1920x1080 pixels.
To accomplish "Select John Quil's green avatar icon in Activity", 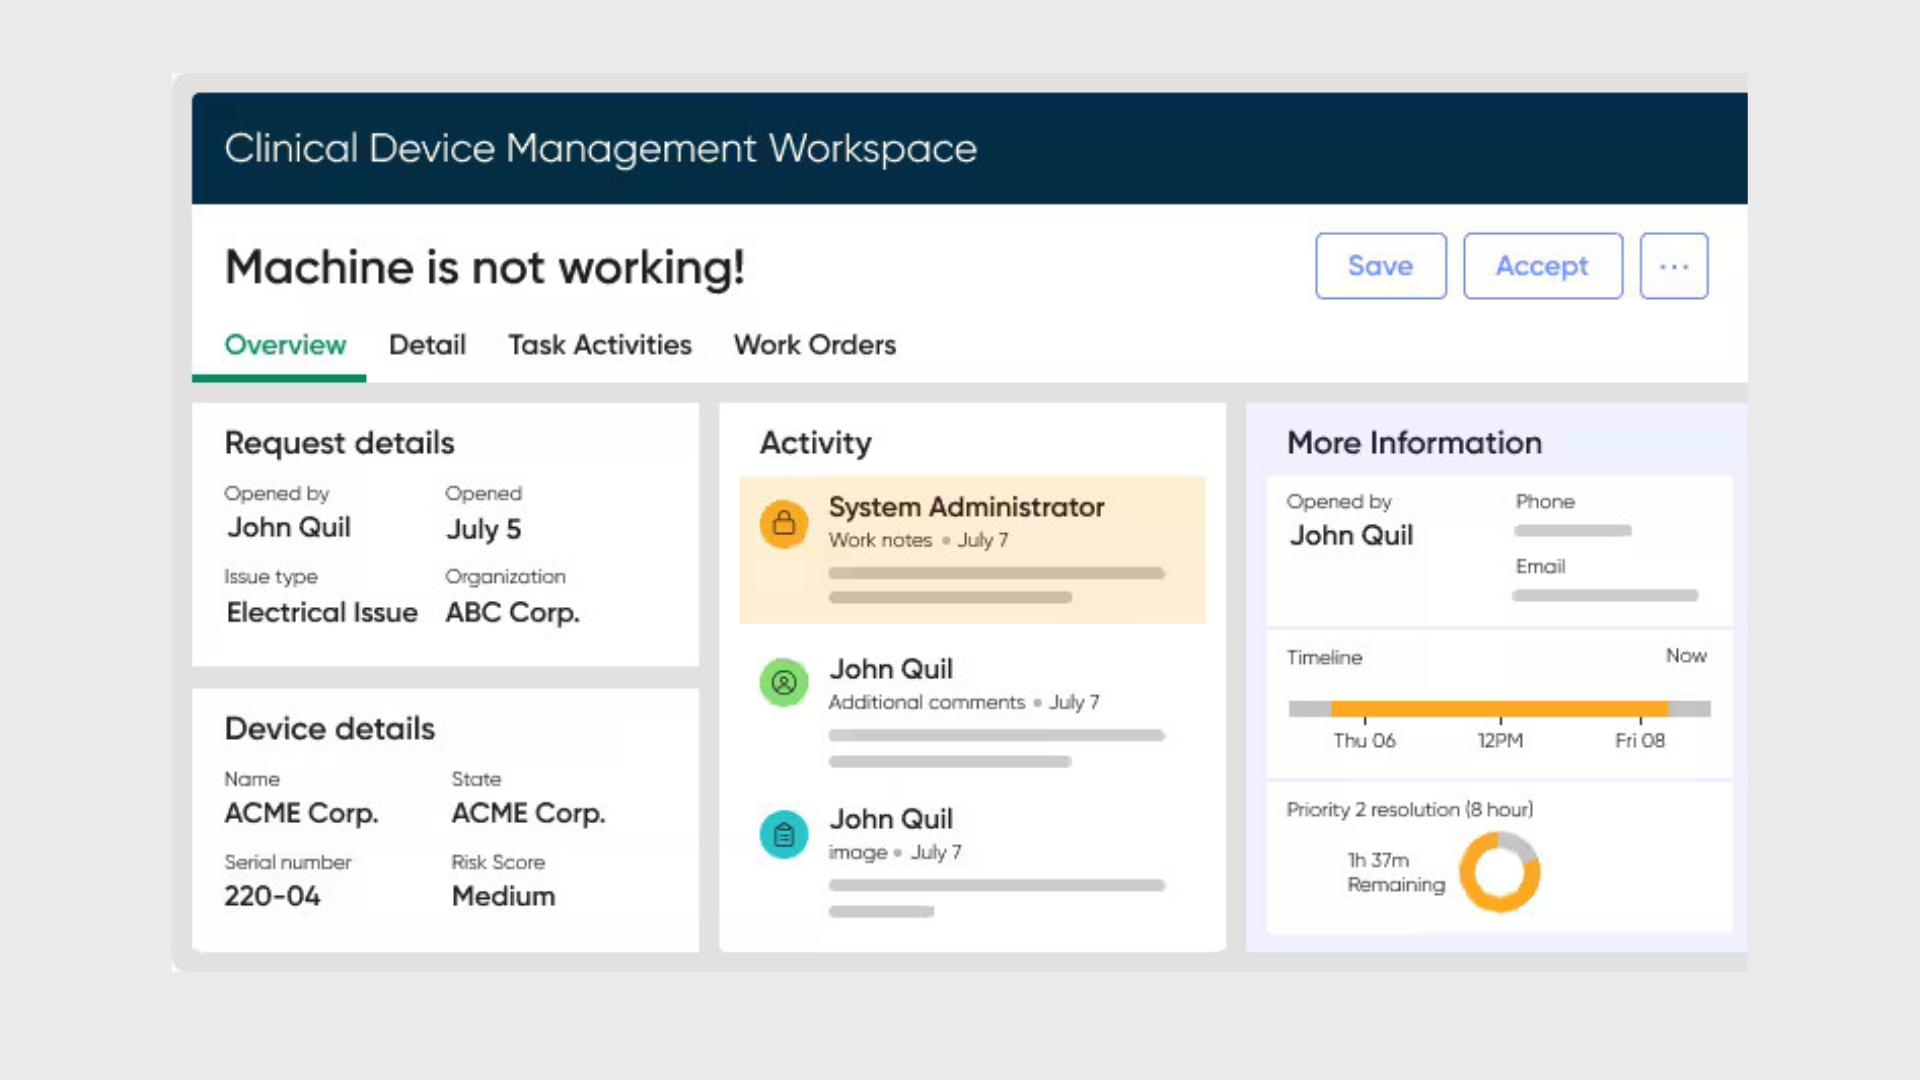I will pyautogui.click(x=784, y=683).
